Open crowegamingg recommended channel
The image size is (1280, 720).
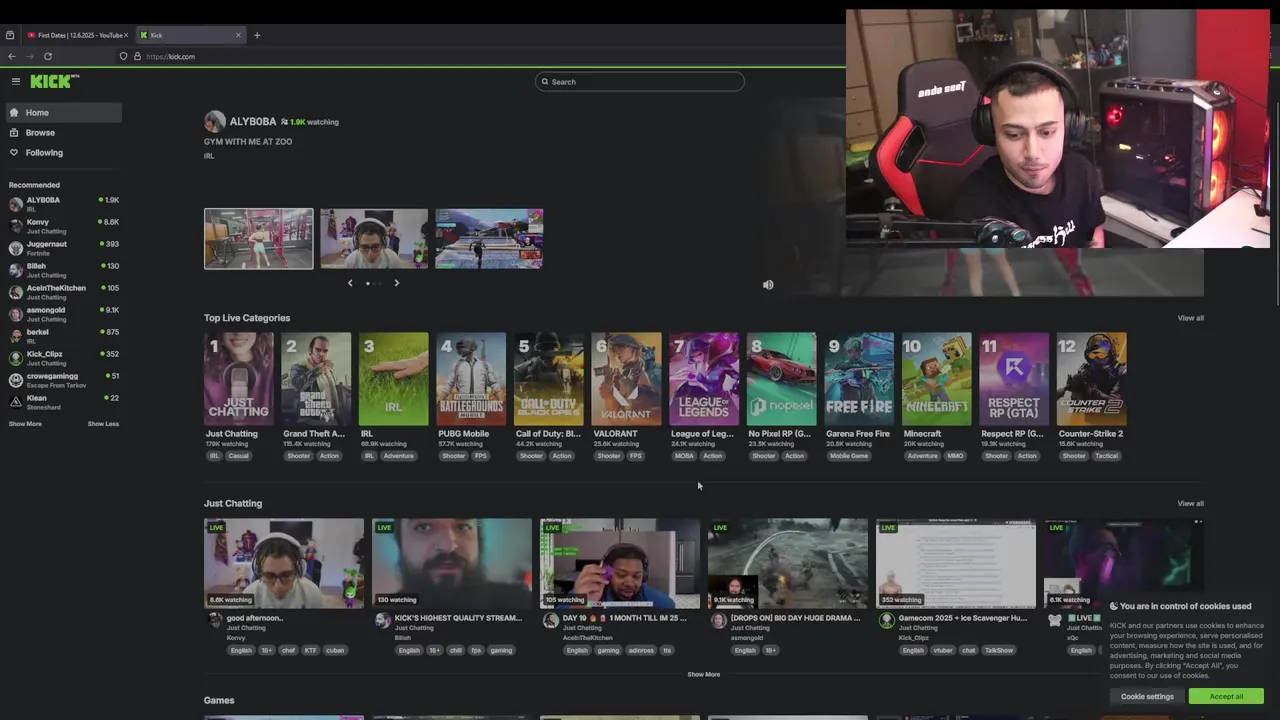pos(62,380)
